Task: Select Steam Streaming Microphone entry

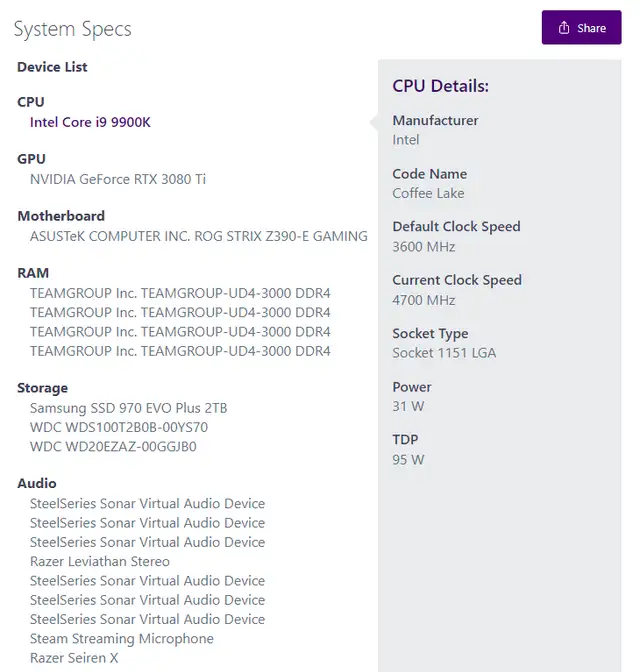Action: tap(122, 639)
